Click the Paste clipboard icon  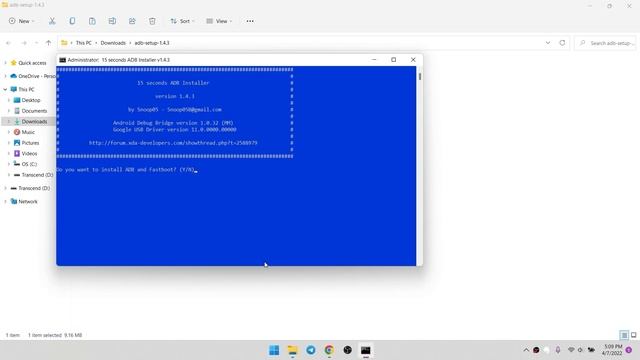pyautogui.click(x=92, y=21)
